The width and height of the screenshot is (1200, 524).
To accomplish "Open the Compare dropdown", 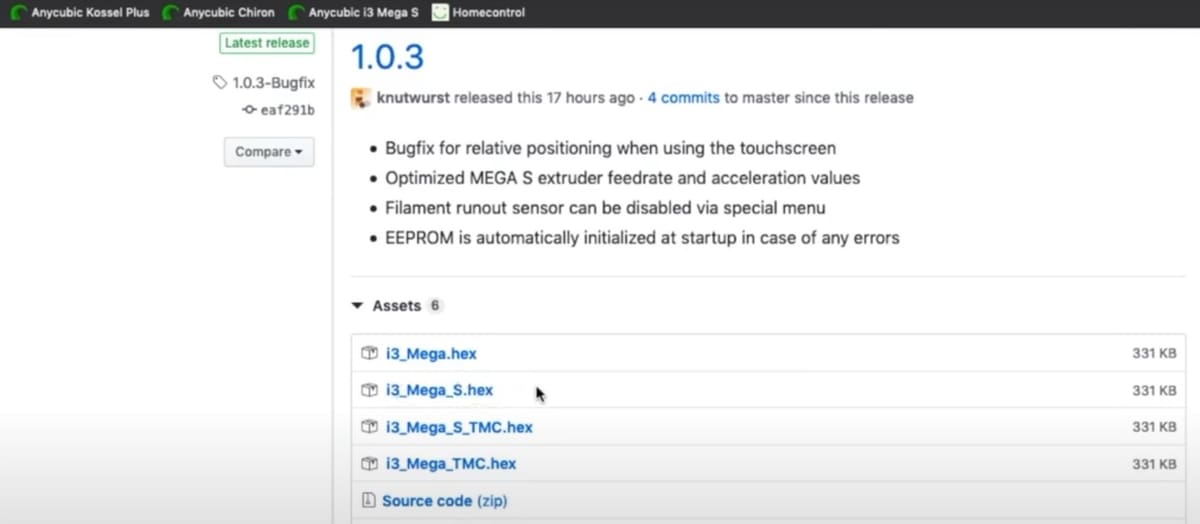I will pos(269,152).
